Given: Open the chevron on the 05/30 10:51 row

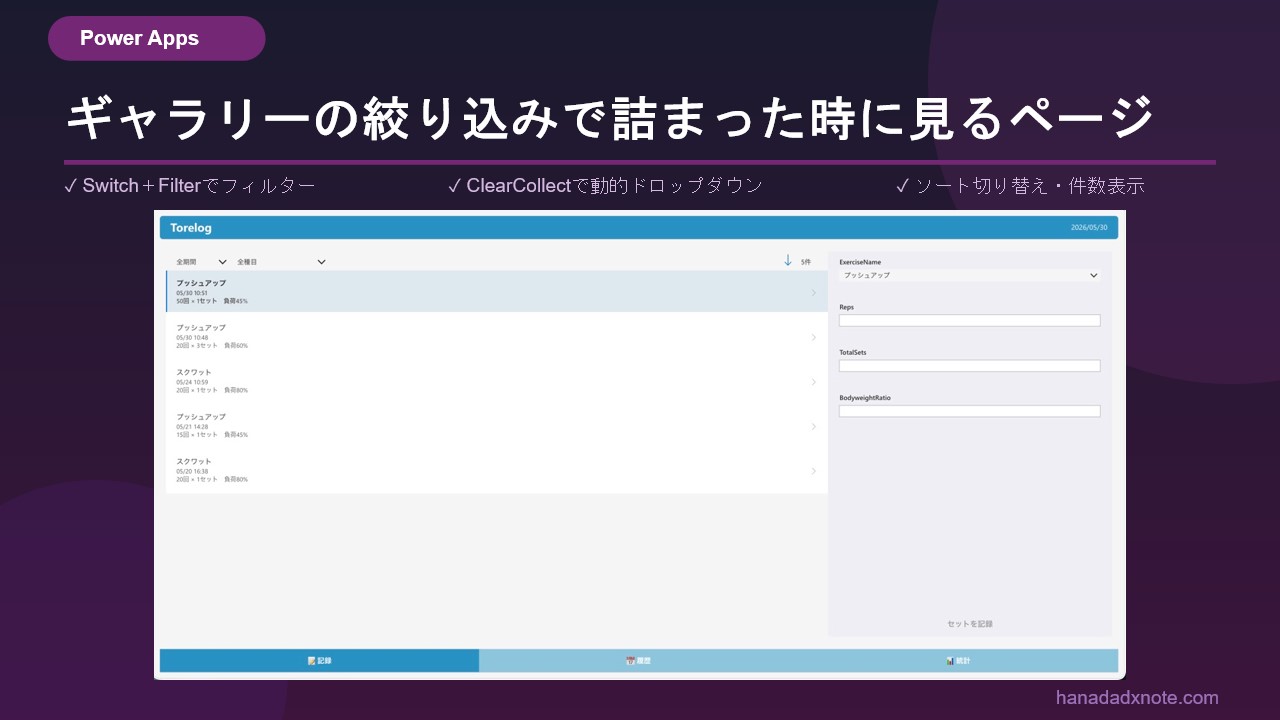Looking at the screenshot, I should 814,293.
